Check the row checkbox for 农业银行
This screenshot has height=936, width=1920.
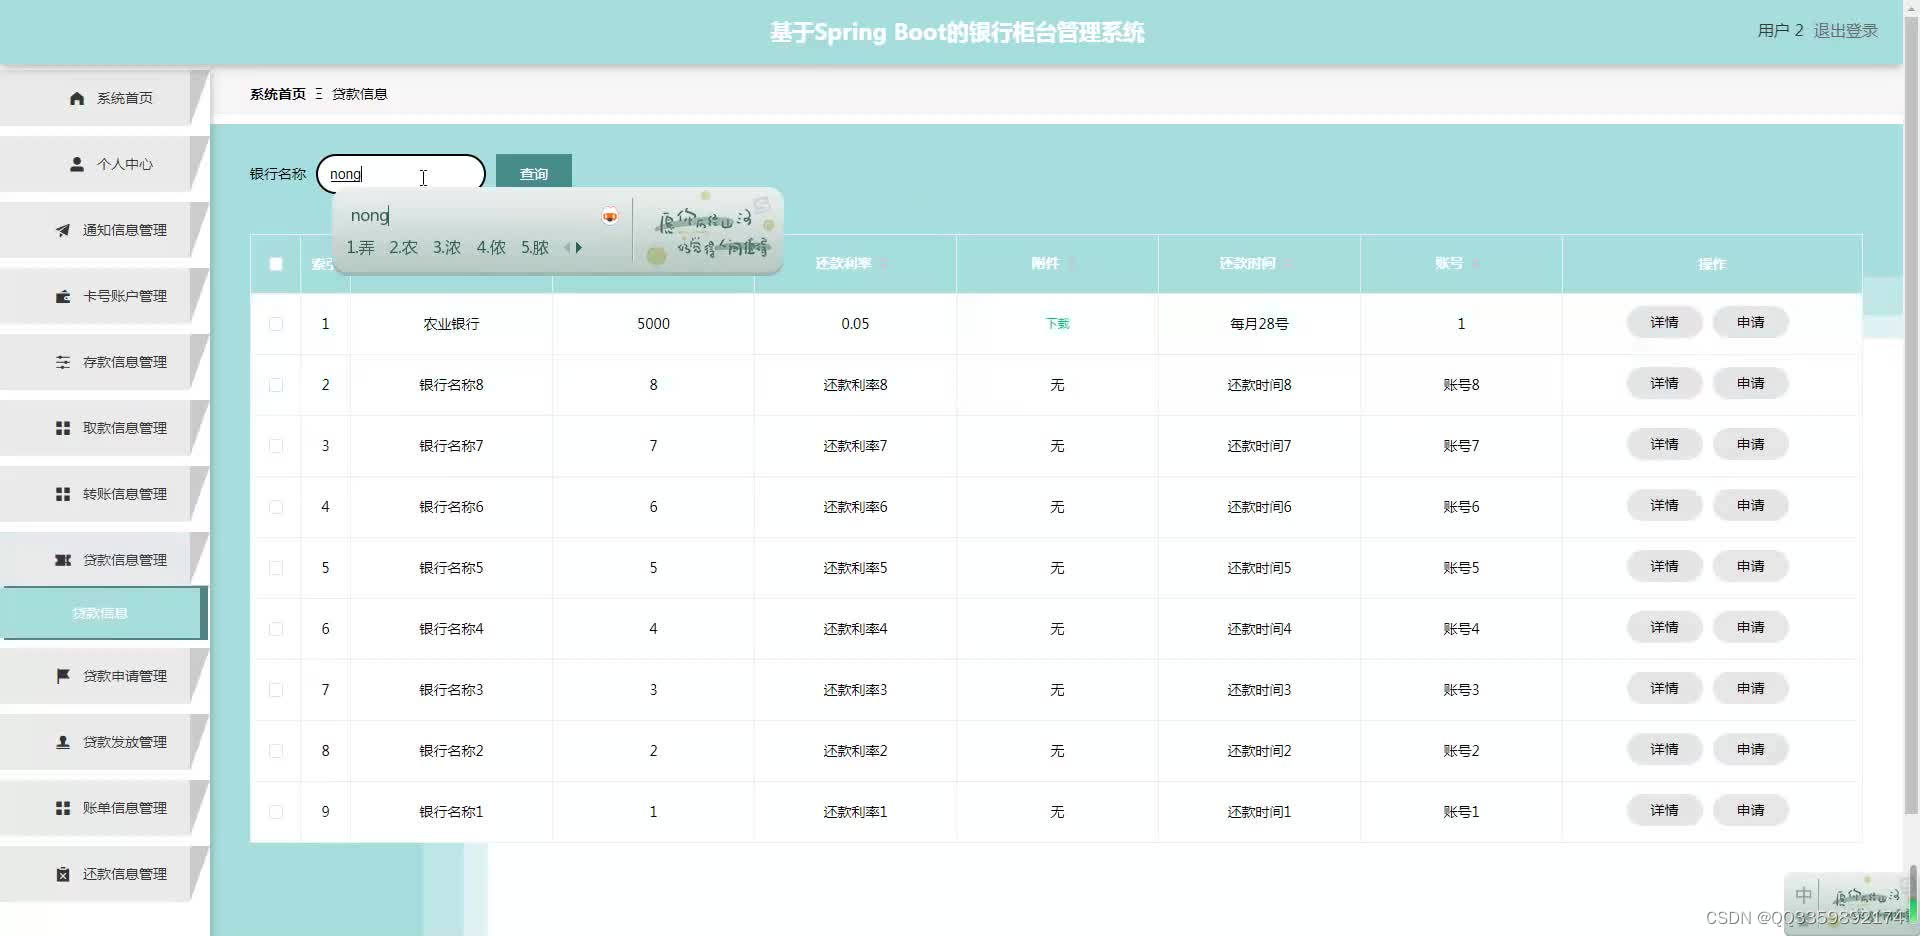[x=276, y=324]
